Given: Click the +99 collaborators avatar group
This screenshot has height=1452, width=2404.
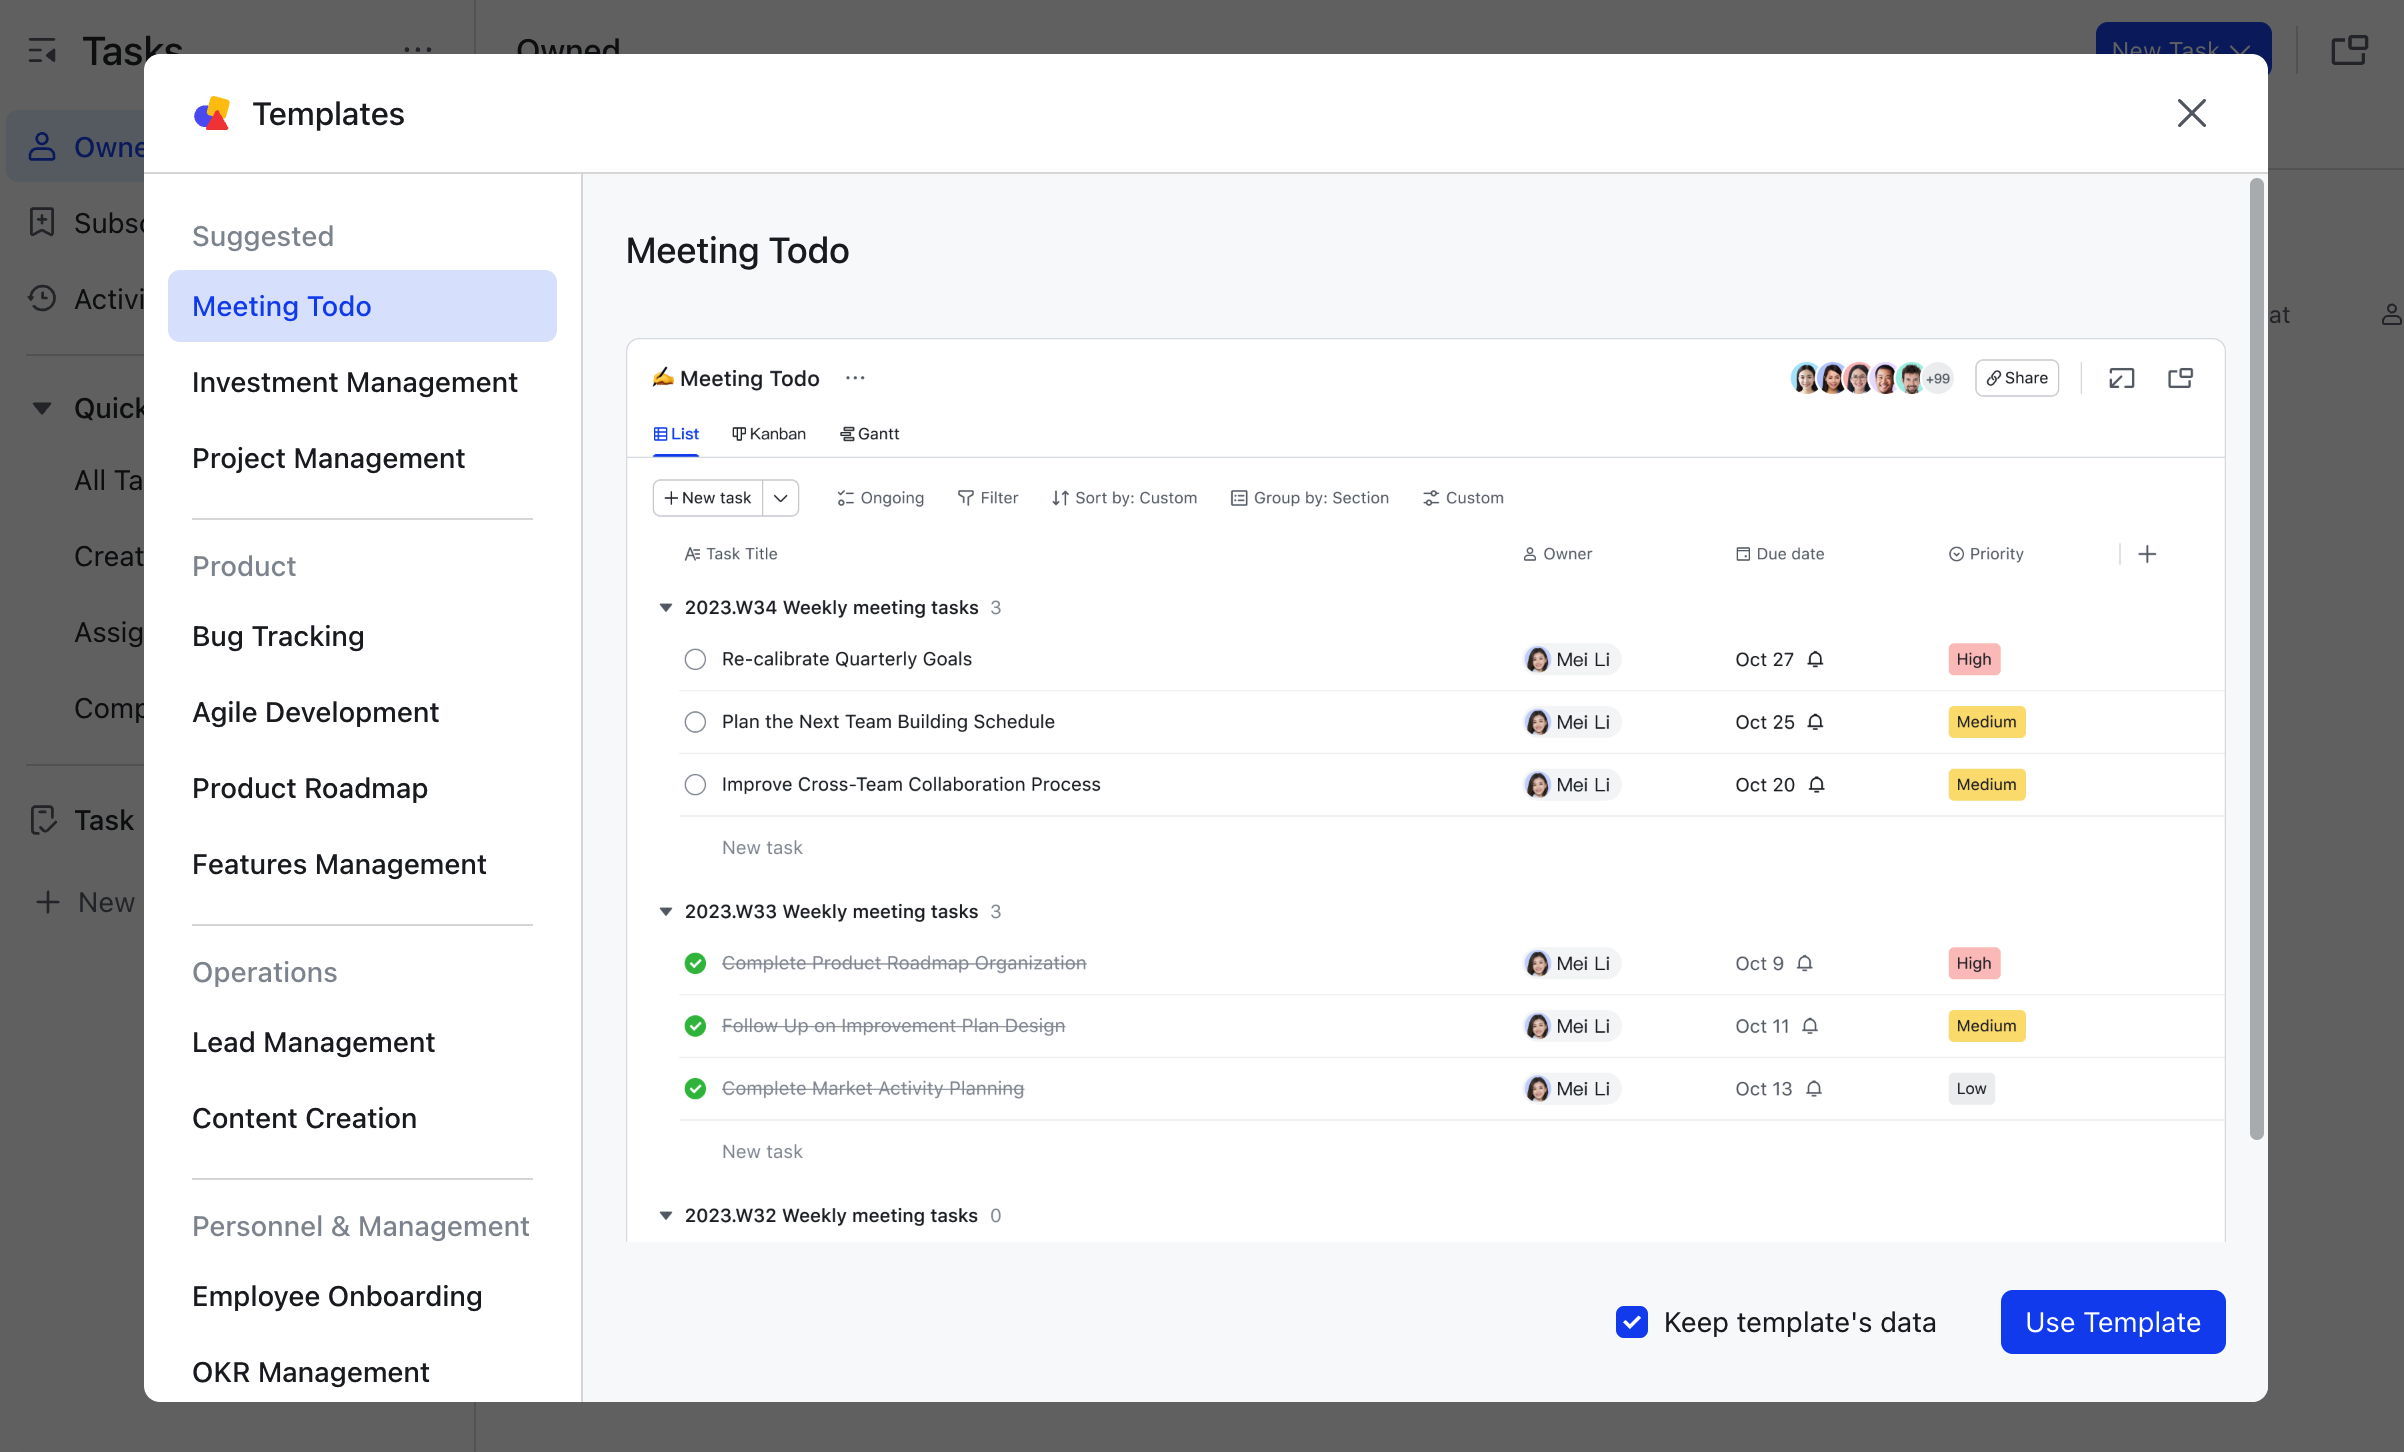Looking at the screenshot, I should 1938,378.
